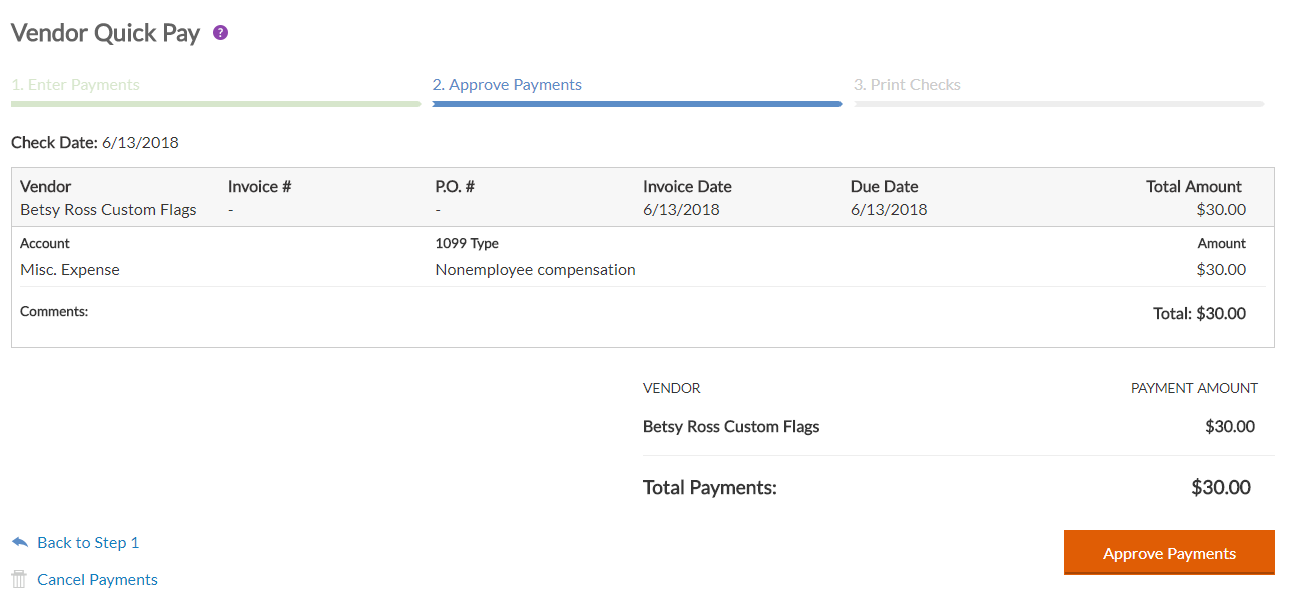This screenshot has width=1295, height=614.
Task: Click the orange Approve Payments button
Action: 1169,553
